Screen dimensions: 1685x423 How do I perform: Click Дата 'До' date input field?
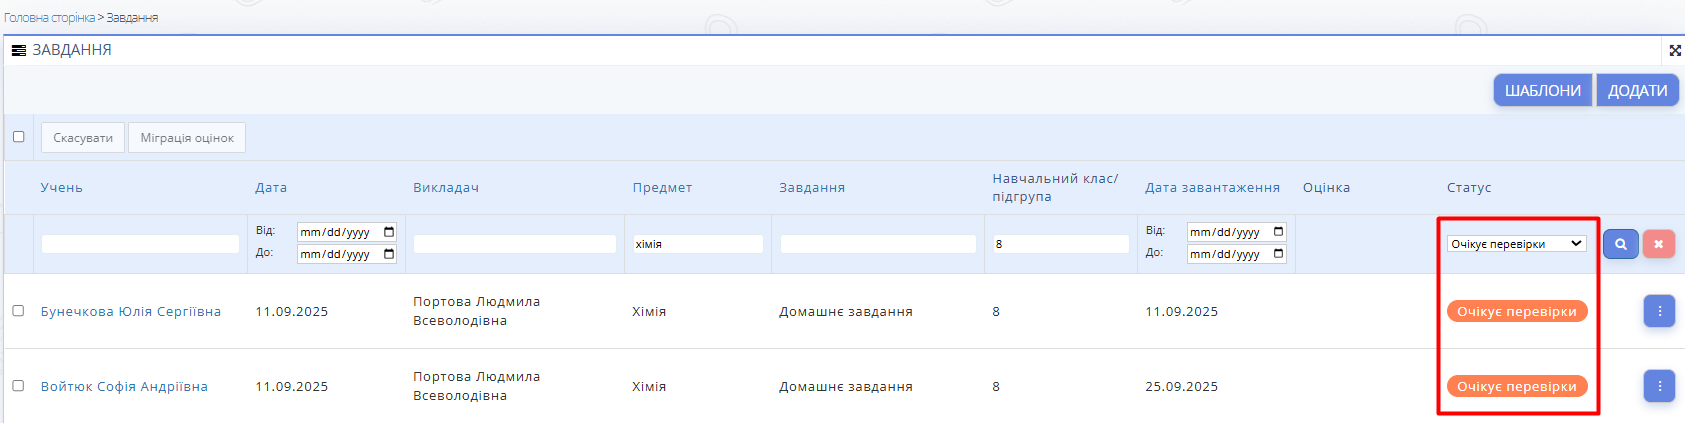(338, 254)
